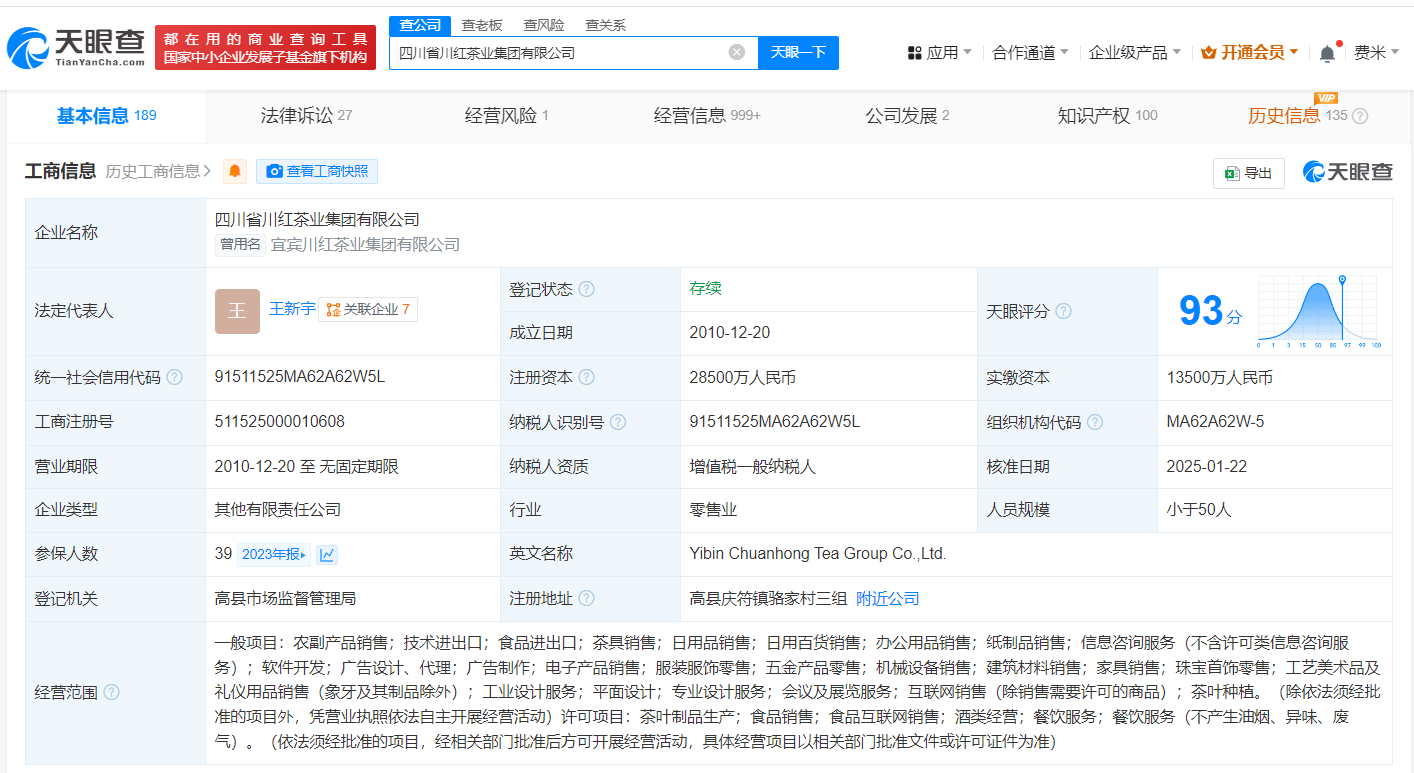The image size is (1414, 773).
Task: Clear search field with X icon
Action: coord(737,53)
